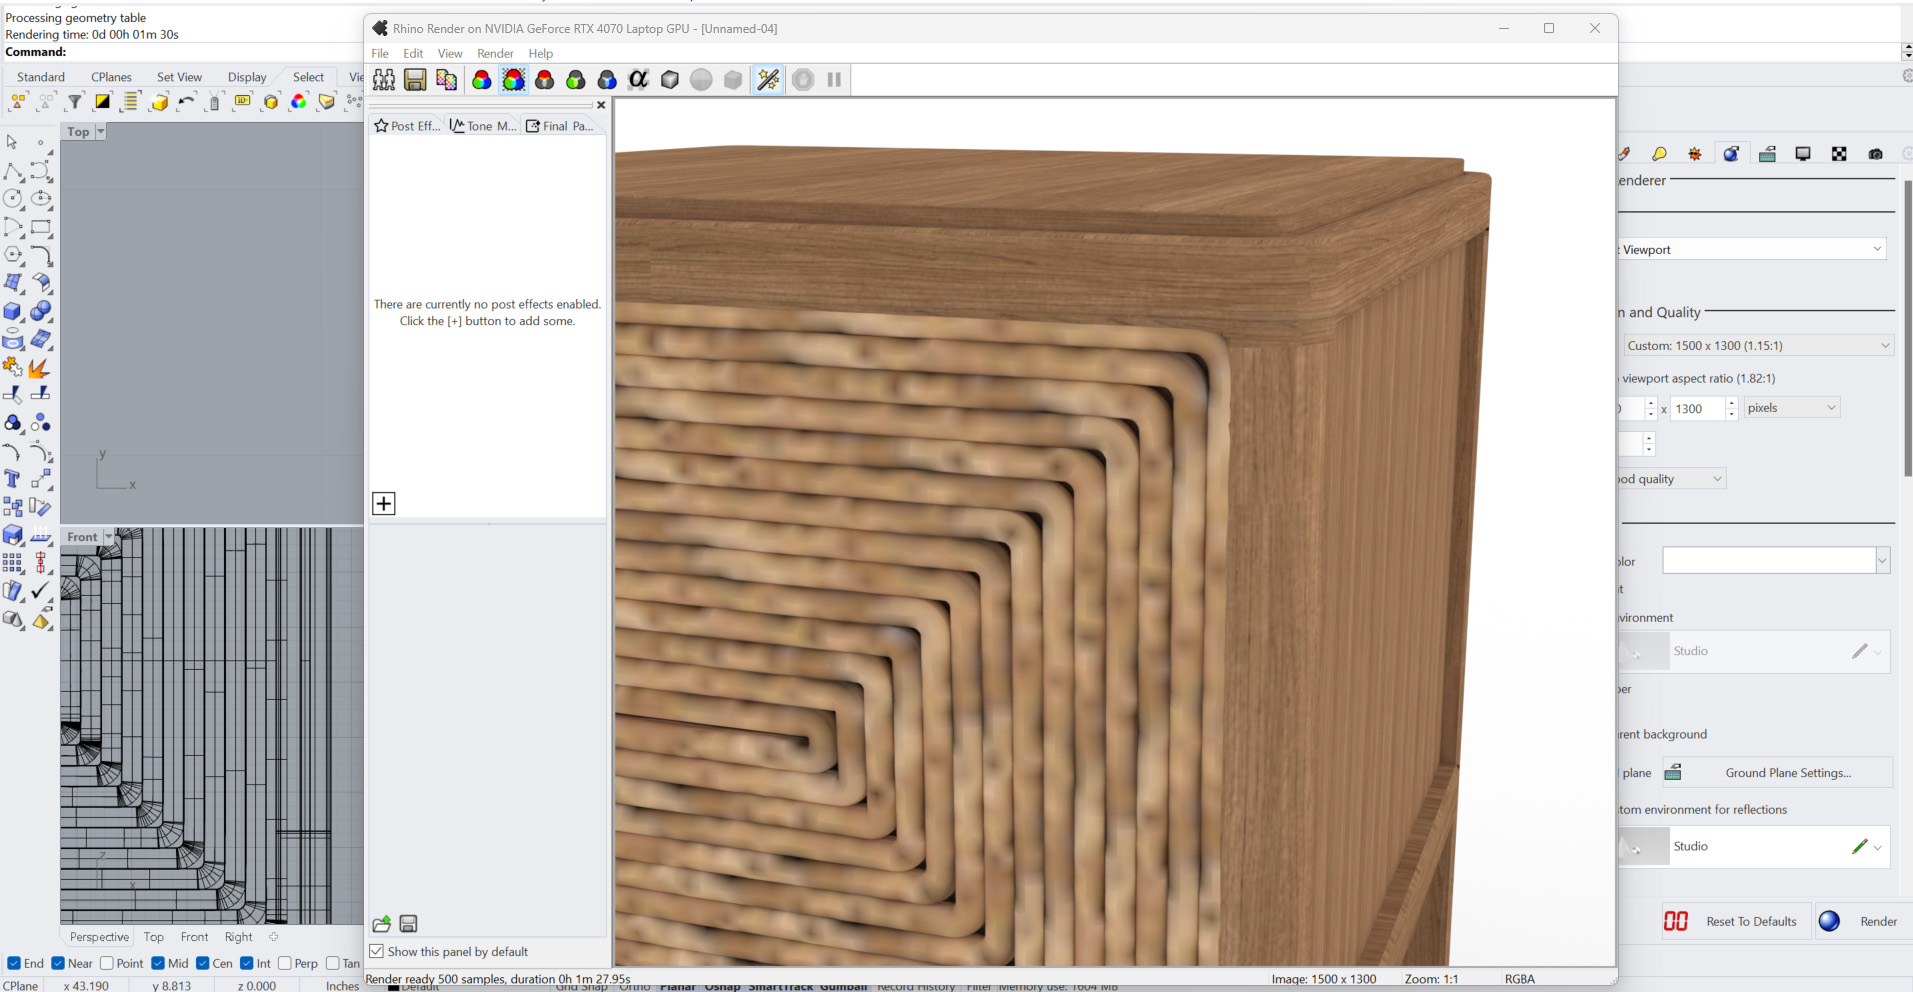Image resolution: width=1913 pixels, height=992 pixels.
Task: Close the post effects side panel
Action: (x=601, y=105)
